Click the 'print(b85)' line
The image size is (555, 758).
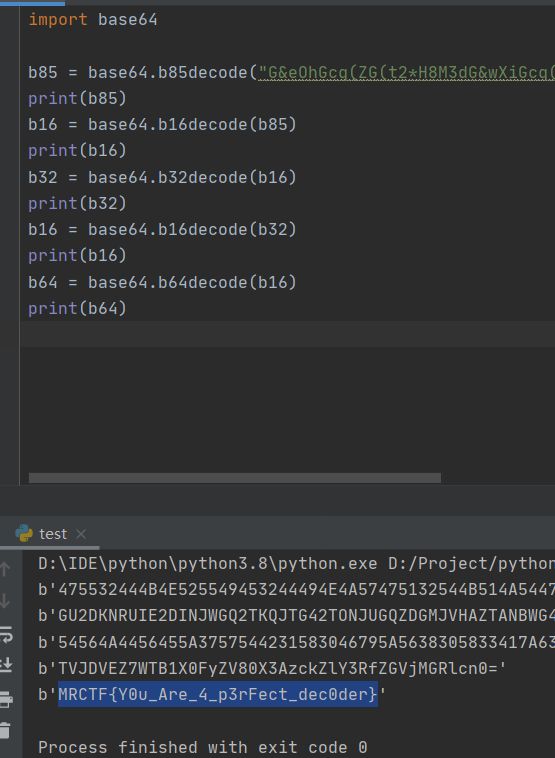(x=77, y=99)
